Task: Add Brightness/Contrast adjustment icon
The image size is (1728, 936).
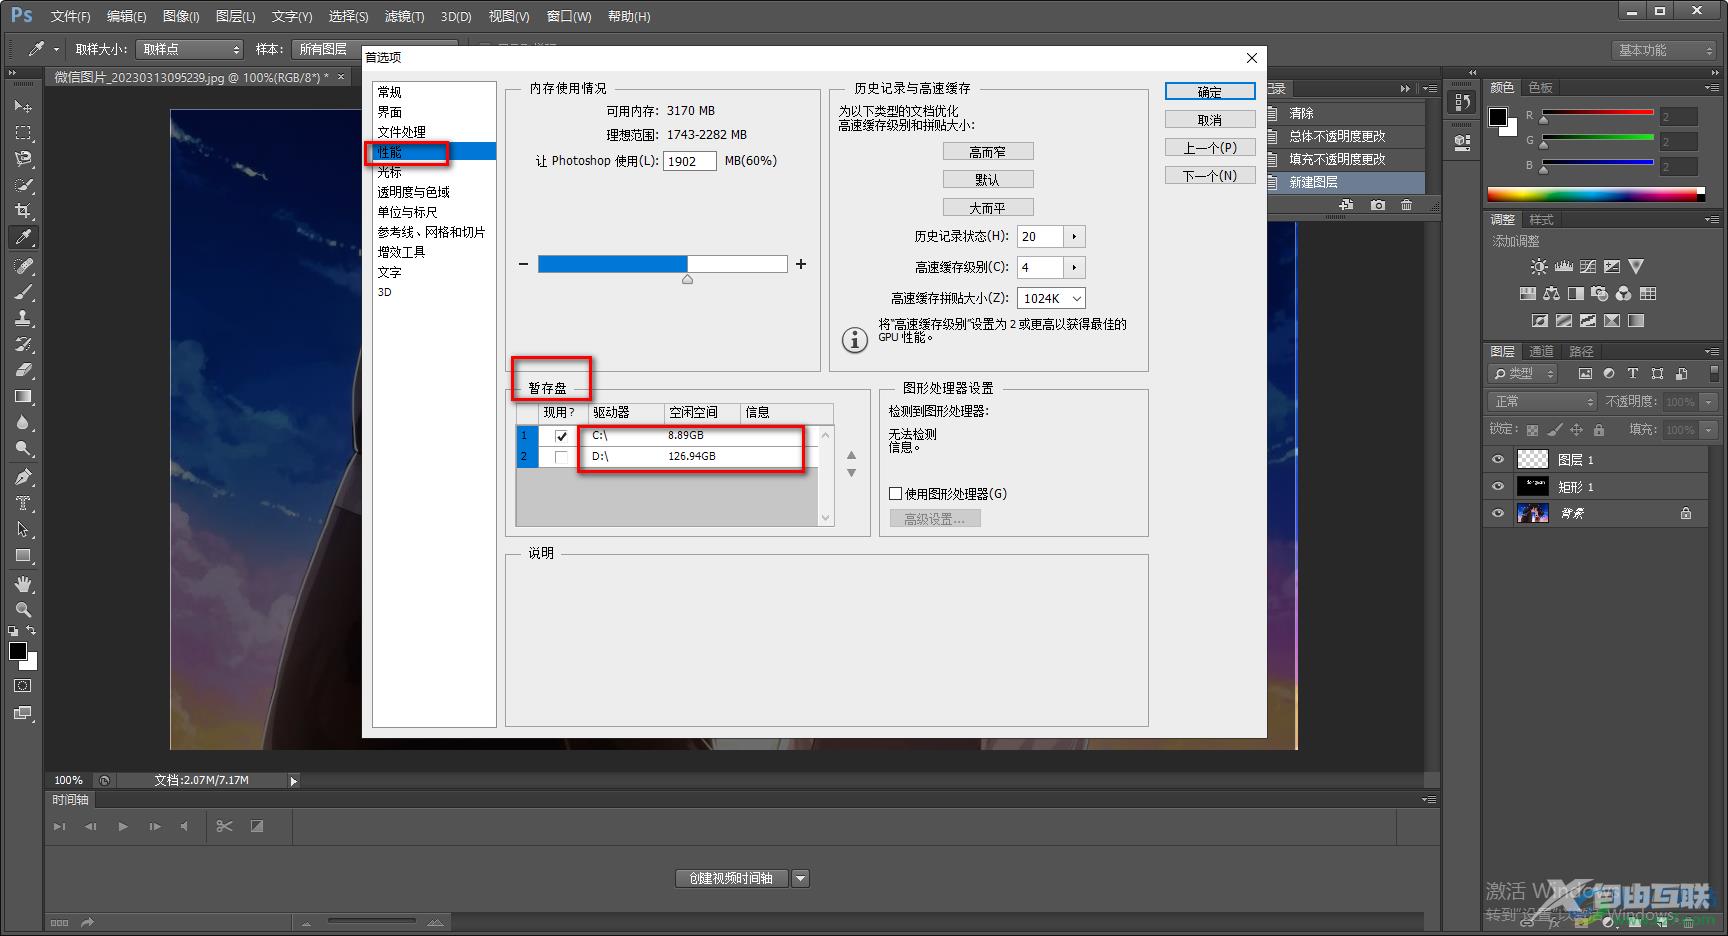Action: (1539, 267)
